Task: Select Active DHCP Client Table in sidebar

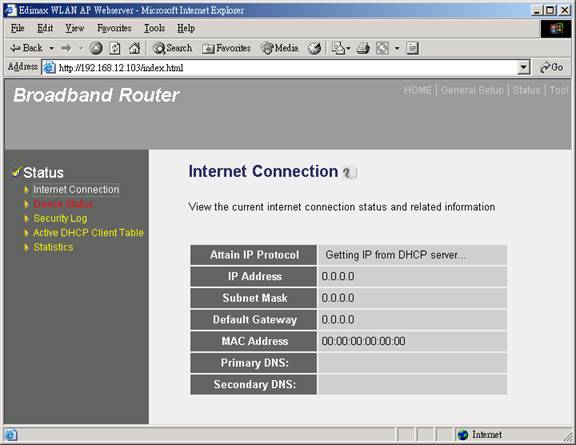Action: 89,233
